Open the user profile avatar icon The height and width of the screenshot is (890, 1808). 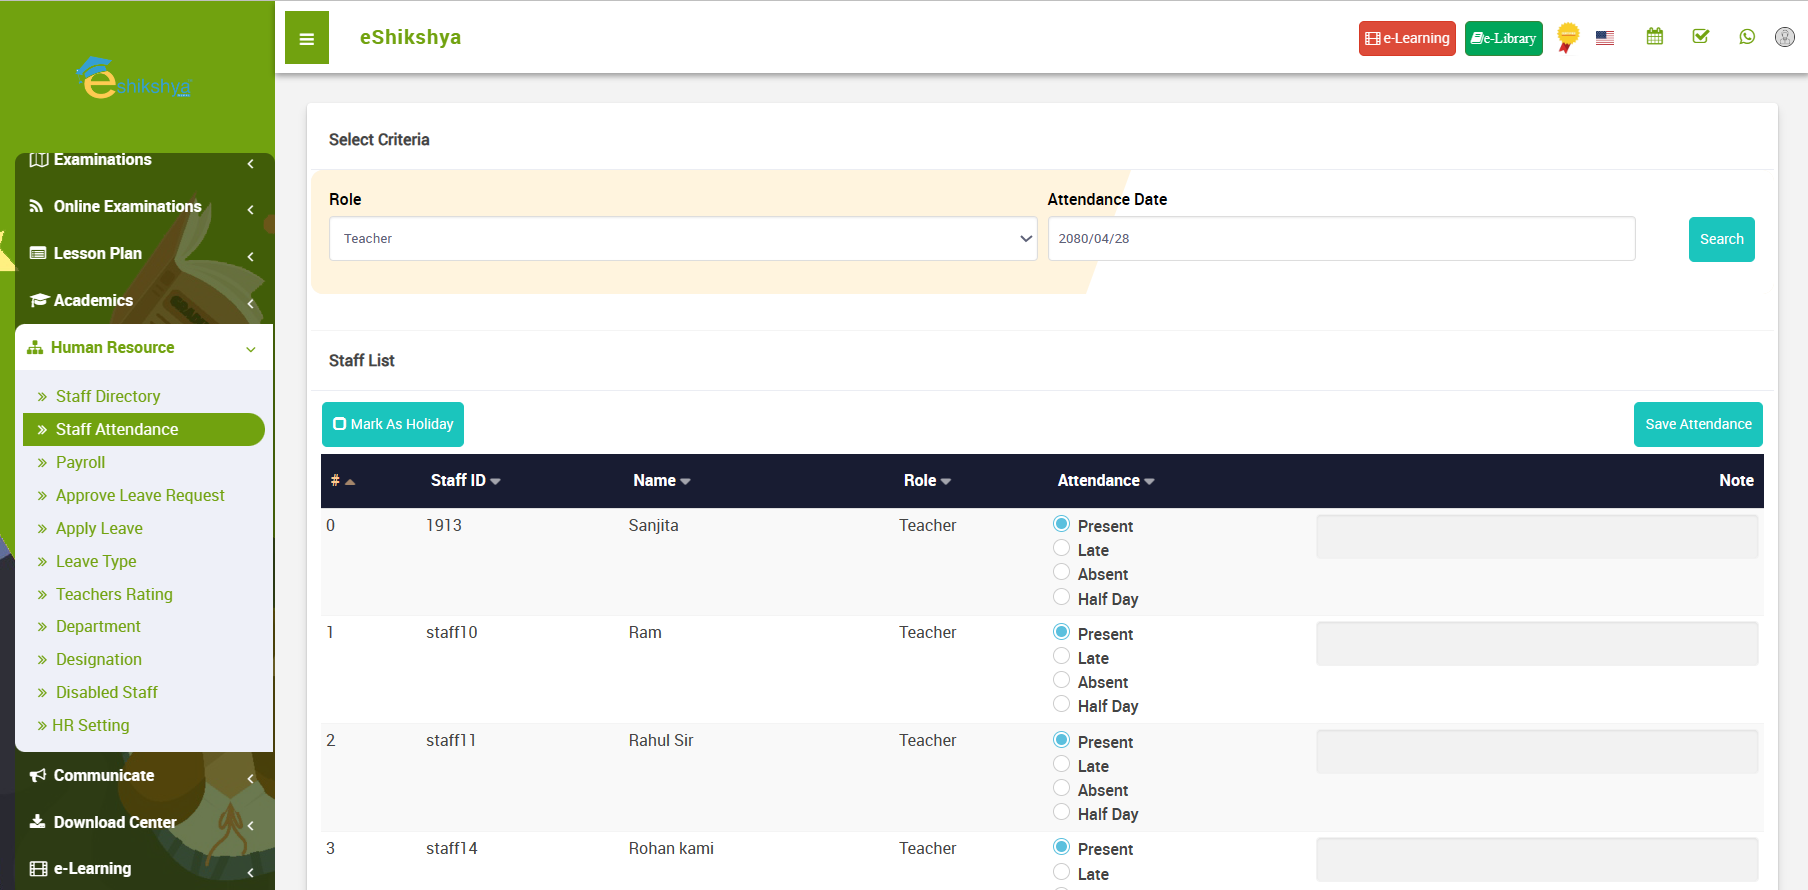[1784, 37]
